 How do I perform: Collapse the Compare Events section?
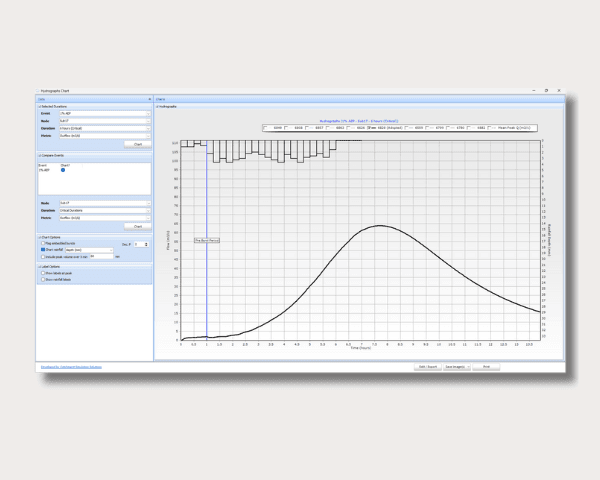40,155
